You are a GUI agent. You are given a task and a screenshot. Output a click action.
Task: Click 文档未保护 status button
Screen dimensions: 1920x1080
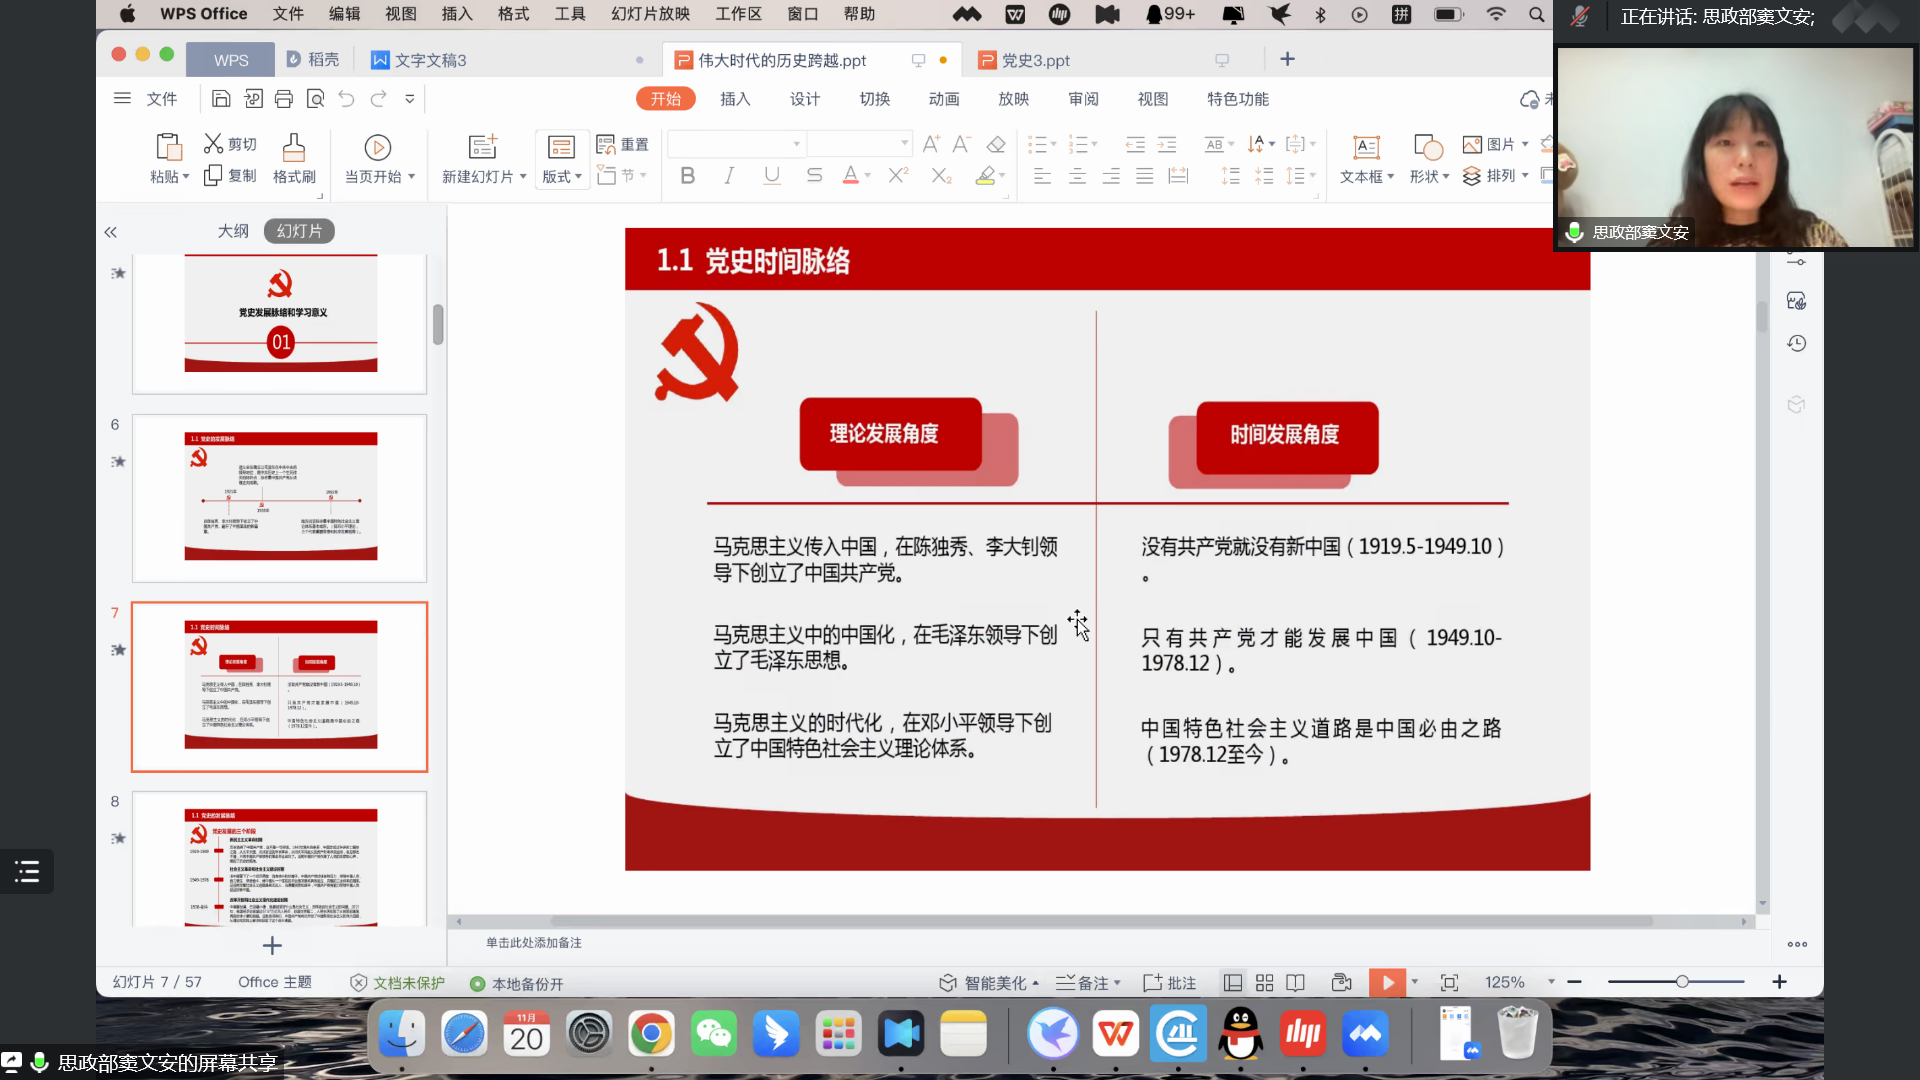click(x=397, y=983)
